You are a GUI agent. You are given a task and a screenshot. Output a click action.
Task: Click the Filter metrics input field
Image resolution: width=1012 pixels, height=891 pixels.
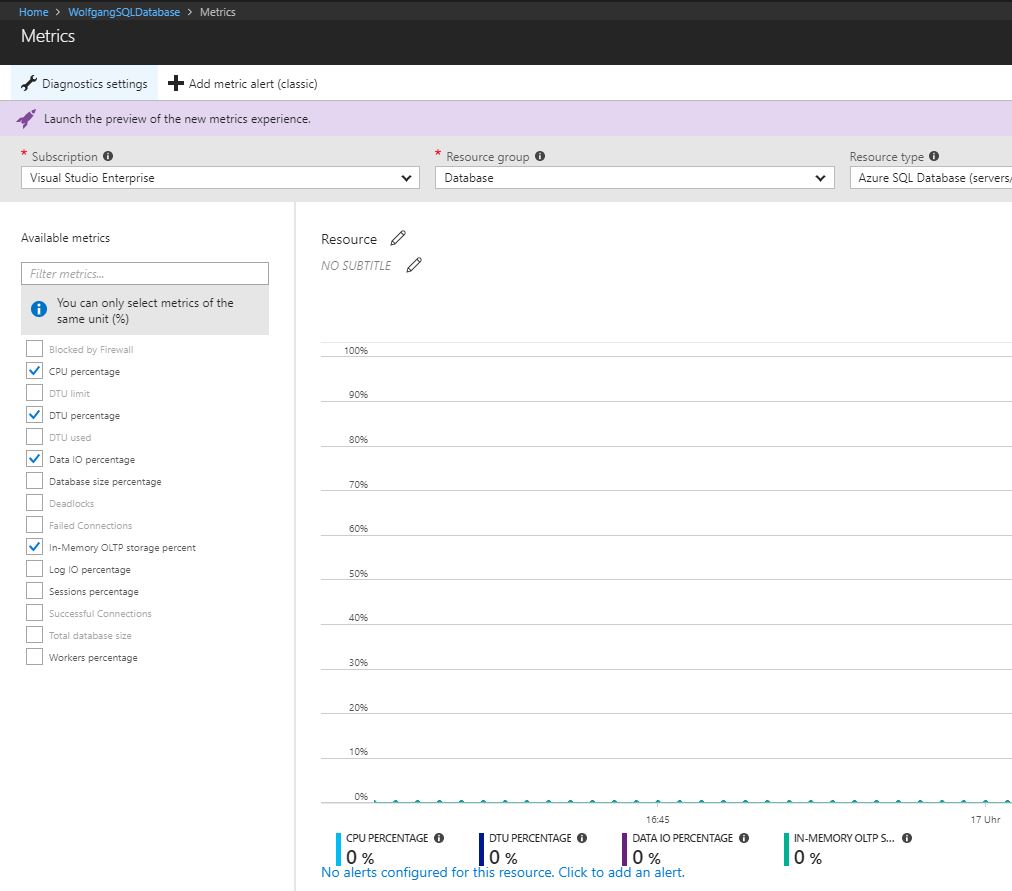pos(144,273)
